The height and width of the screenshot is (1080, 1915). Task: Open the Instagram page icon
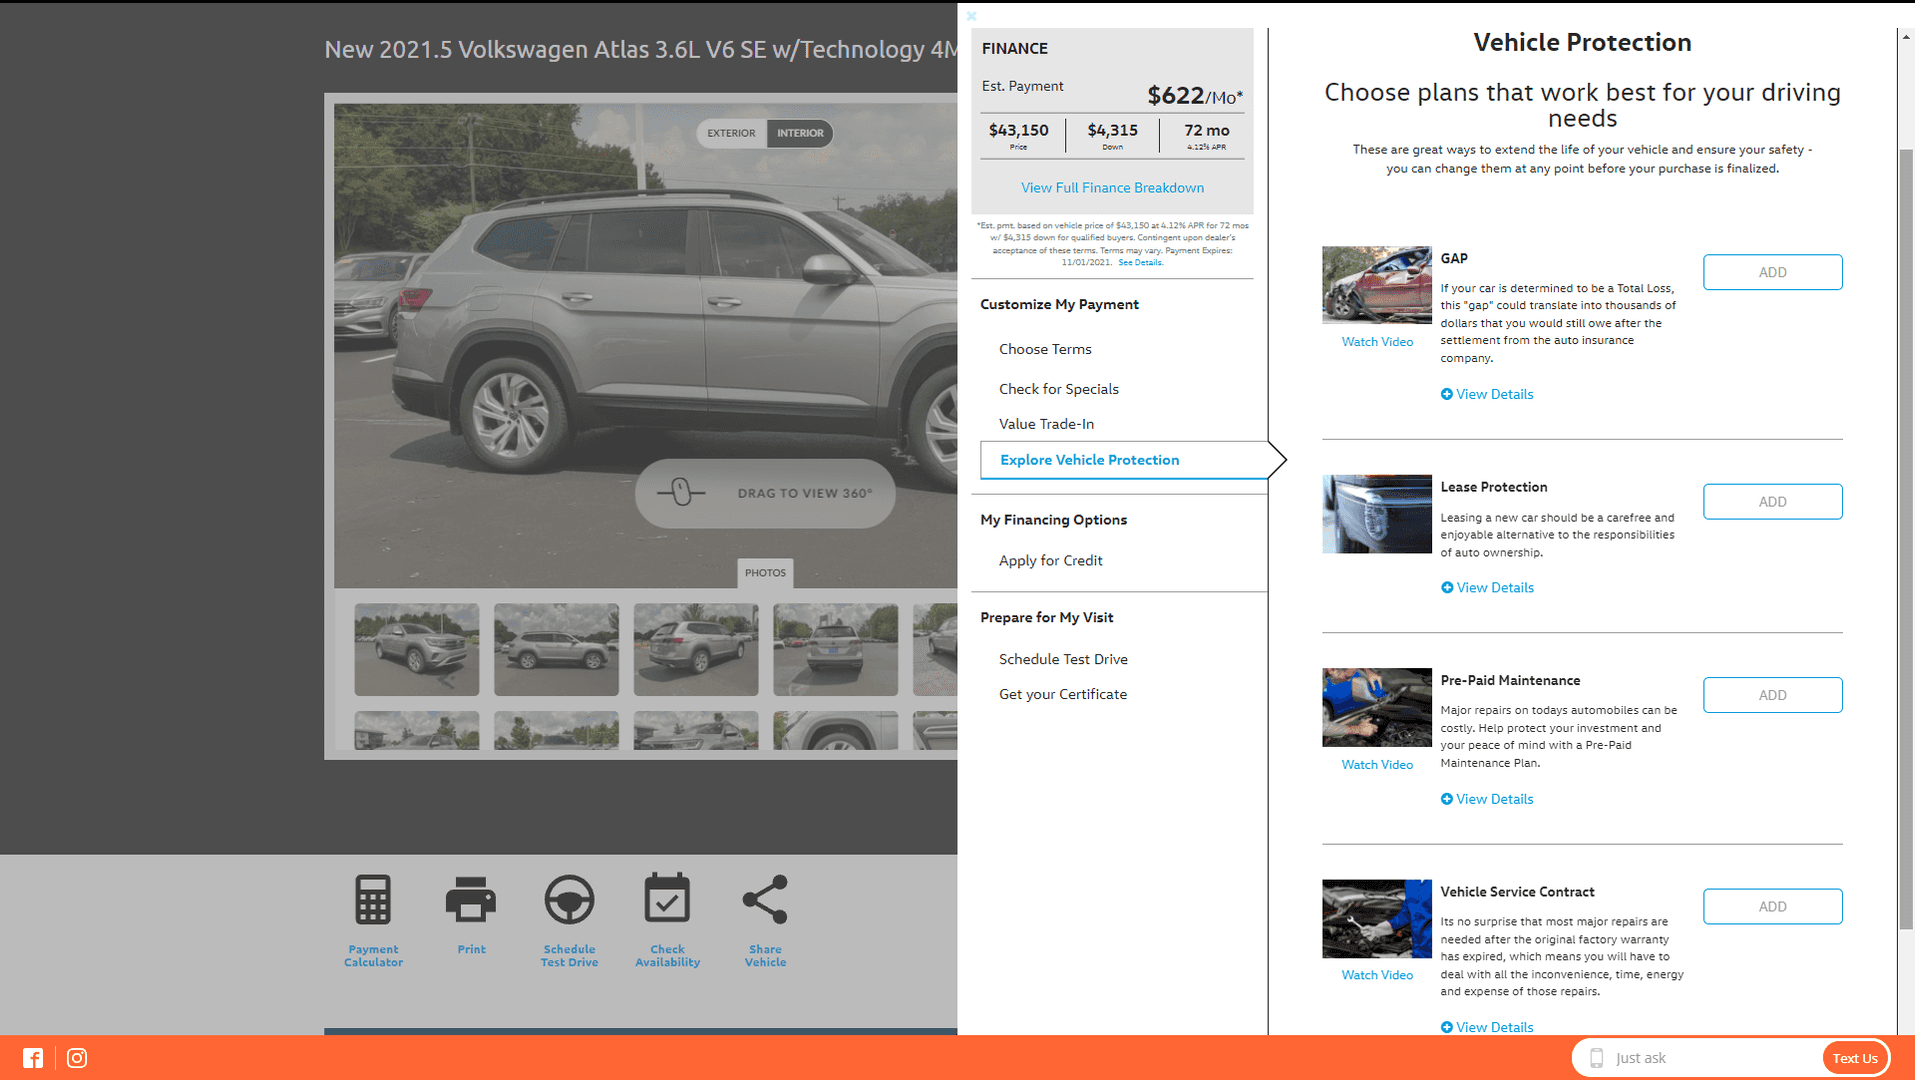coord(77,1058)
